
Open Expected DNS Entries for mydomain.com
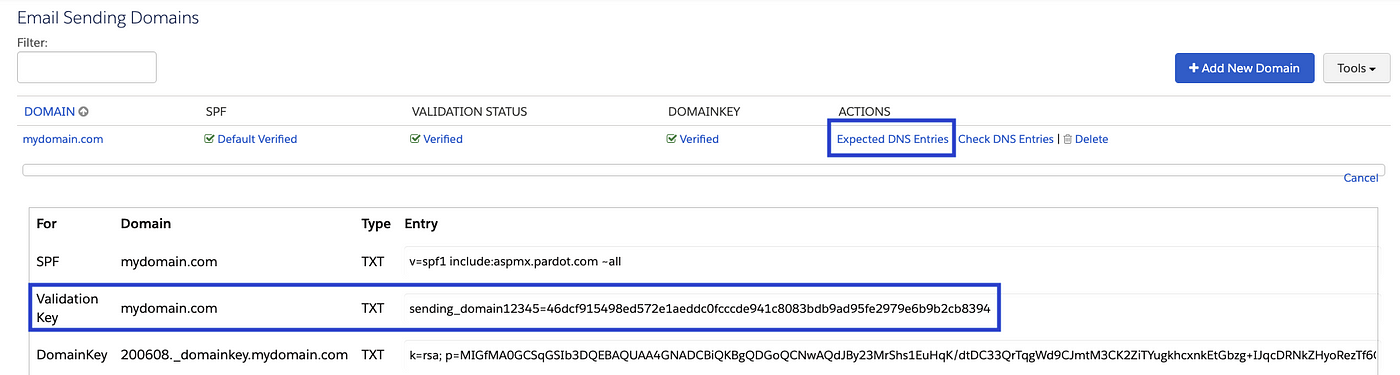click(892, 139)
